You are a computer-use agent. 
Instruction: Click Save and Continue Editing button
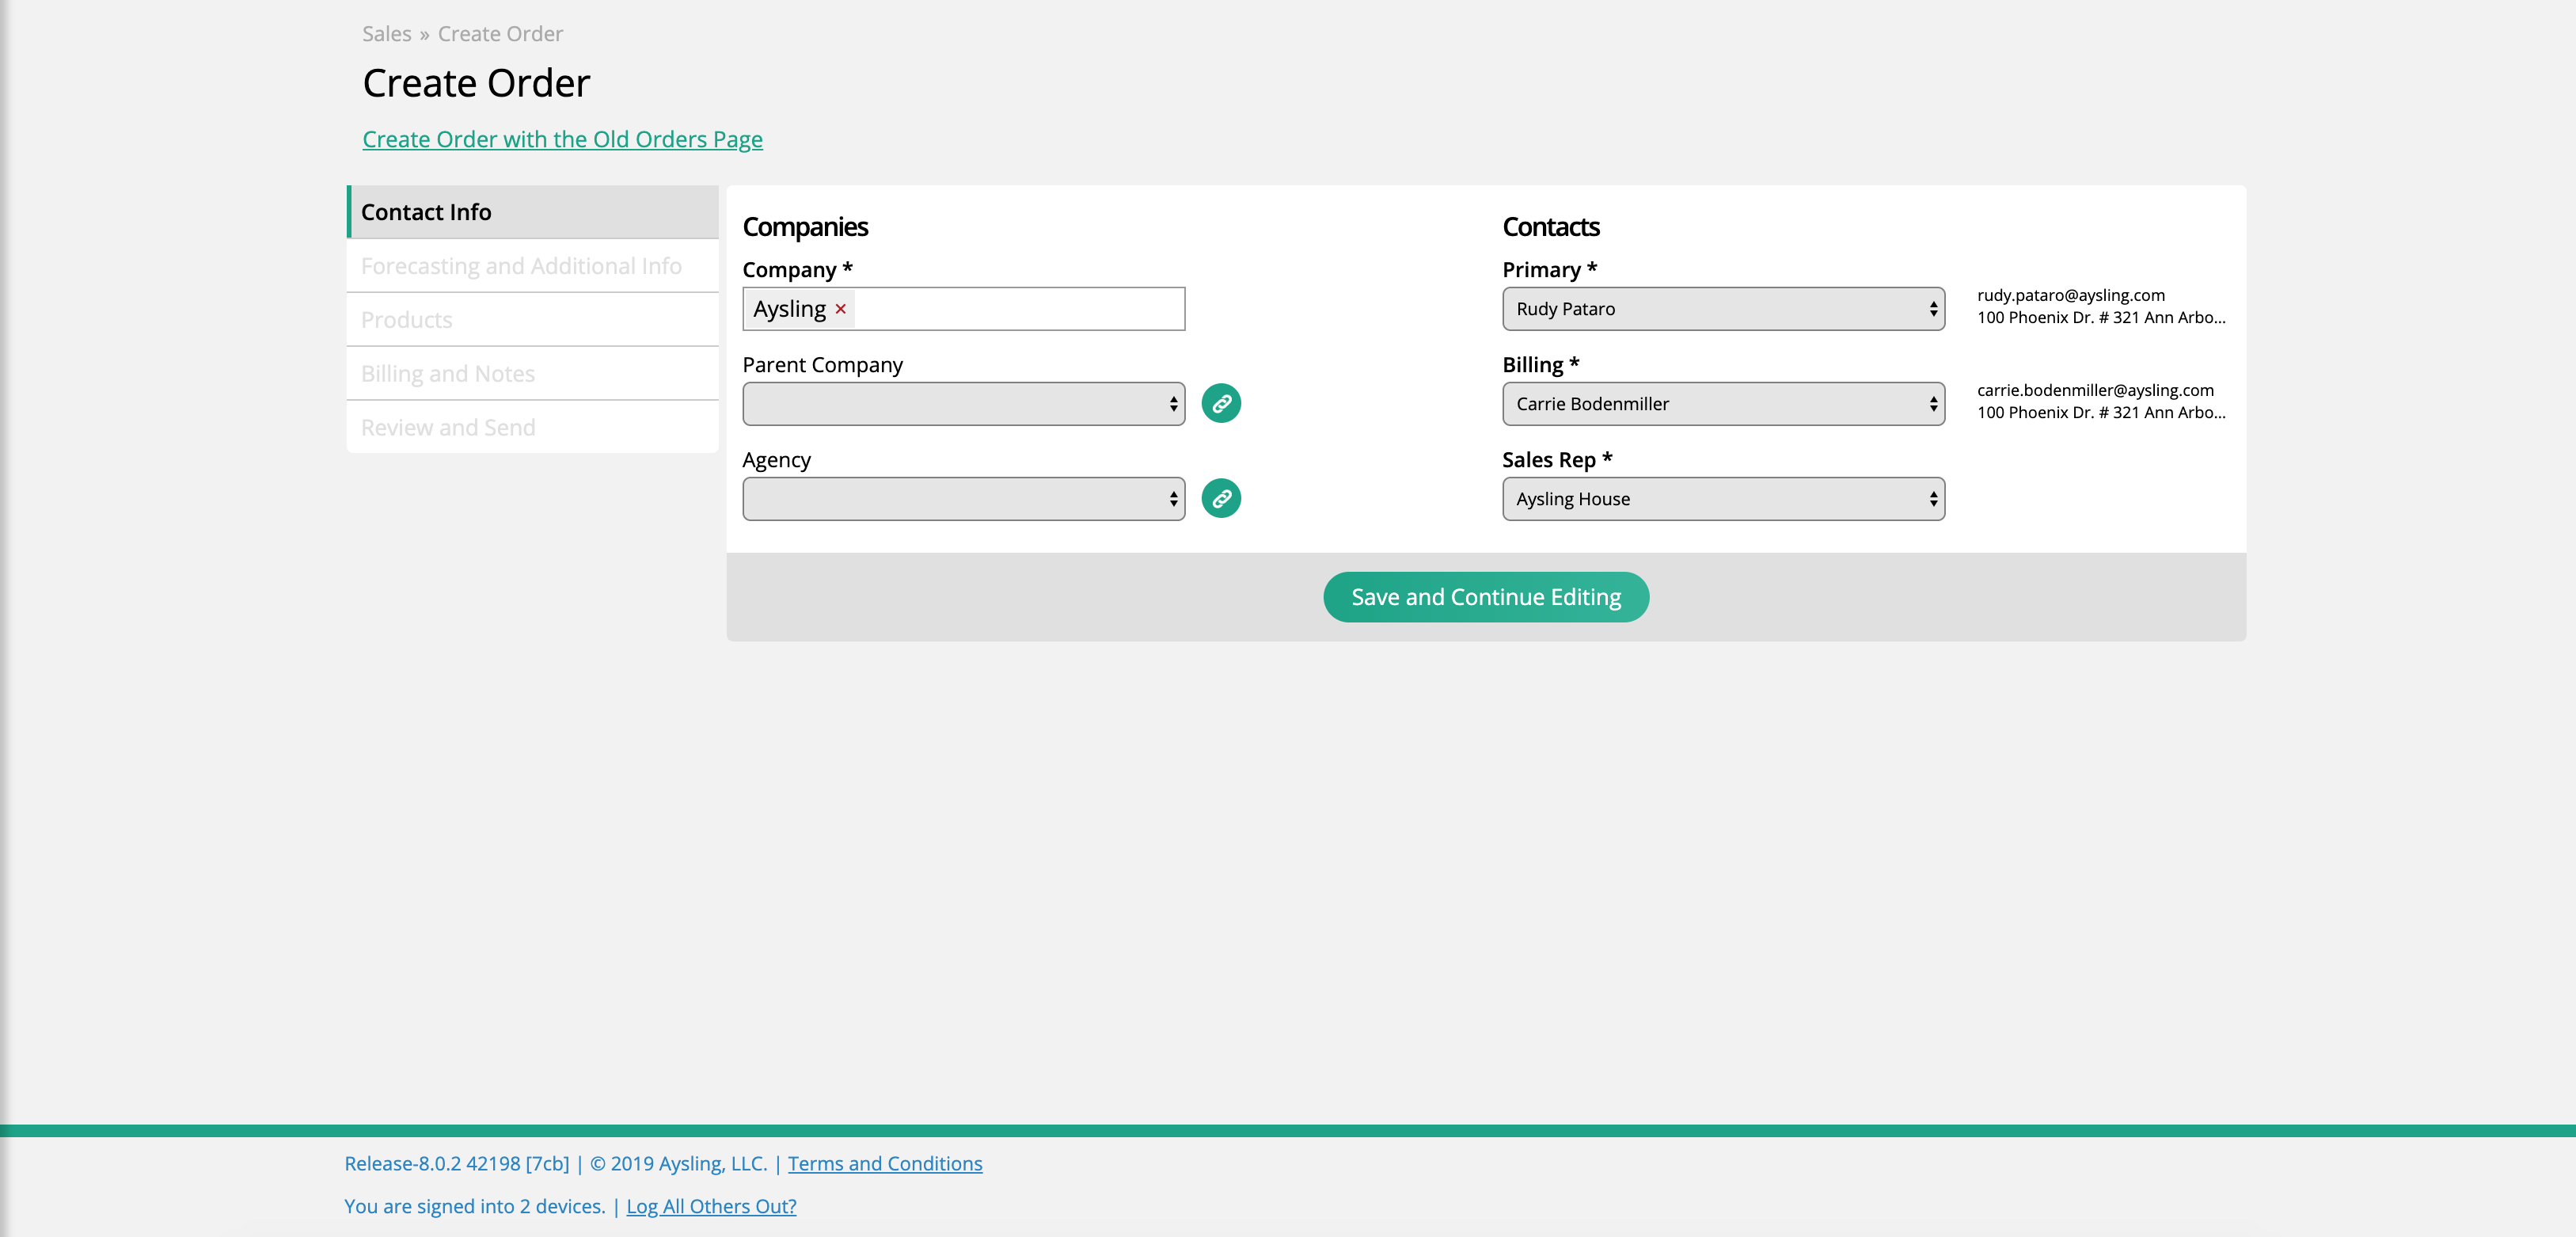(1486, 597)
